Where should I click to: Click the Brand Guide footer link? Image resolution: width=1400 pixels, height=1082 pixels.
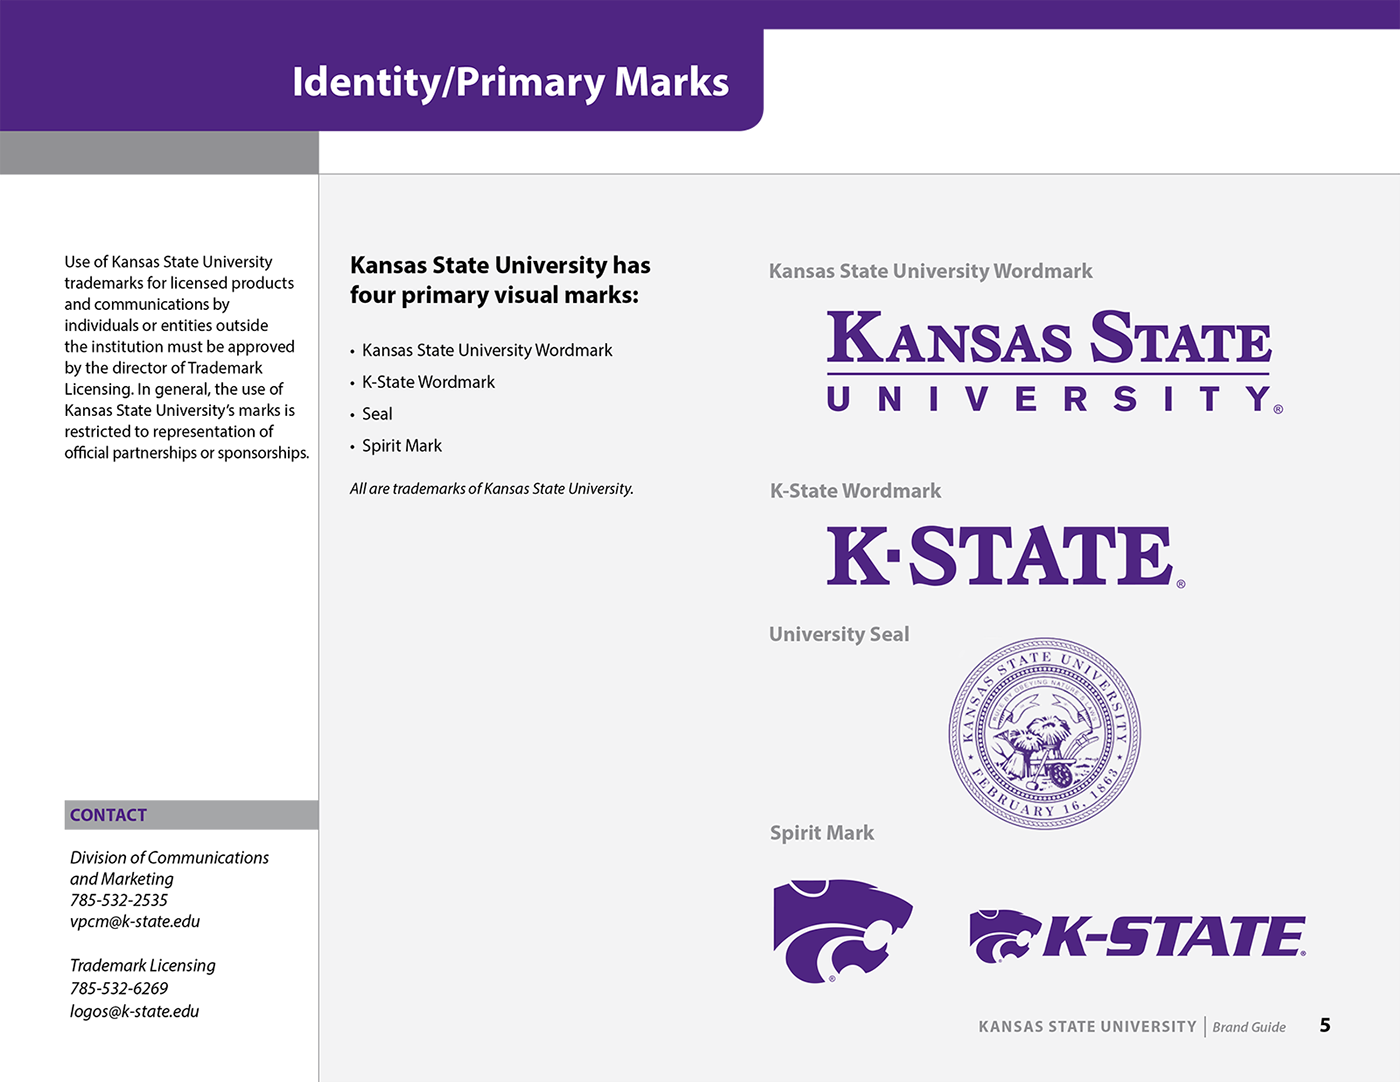pyautogui.click(x=1249, y=1027)
